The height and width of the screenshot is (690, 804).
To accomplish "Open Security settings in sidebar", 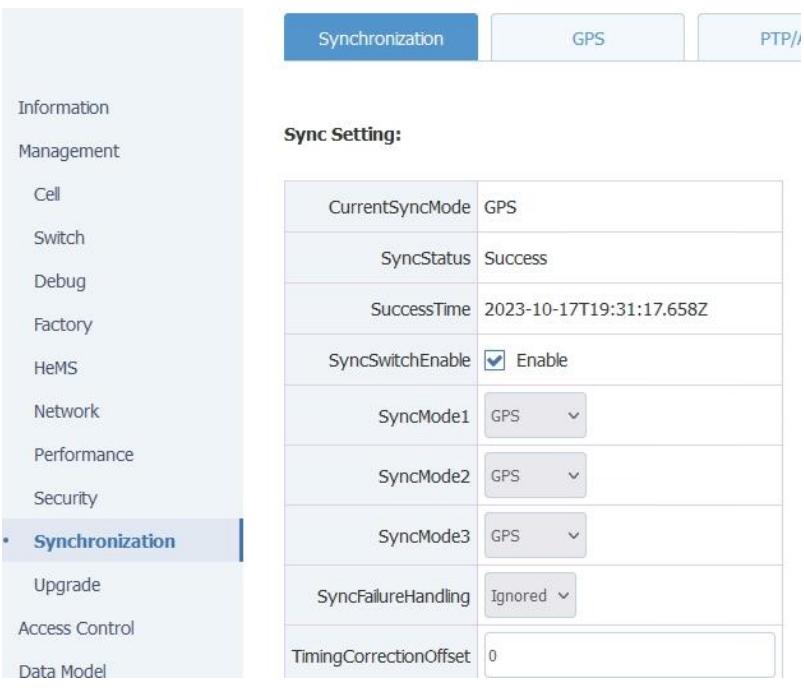I will pyautogui.click(x=65, y=497).
